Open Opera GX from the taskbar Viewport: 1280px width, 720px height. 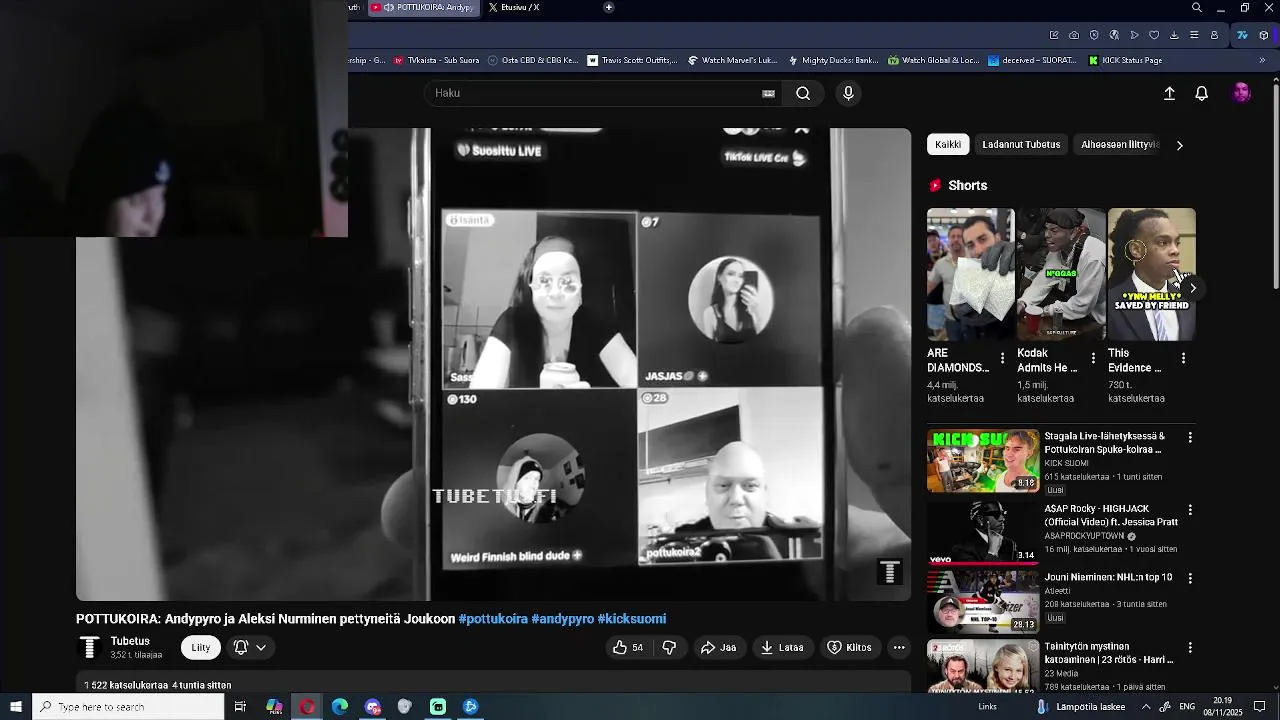(307, 707)
